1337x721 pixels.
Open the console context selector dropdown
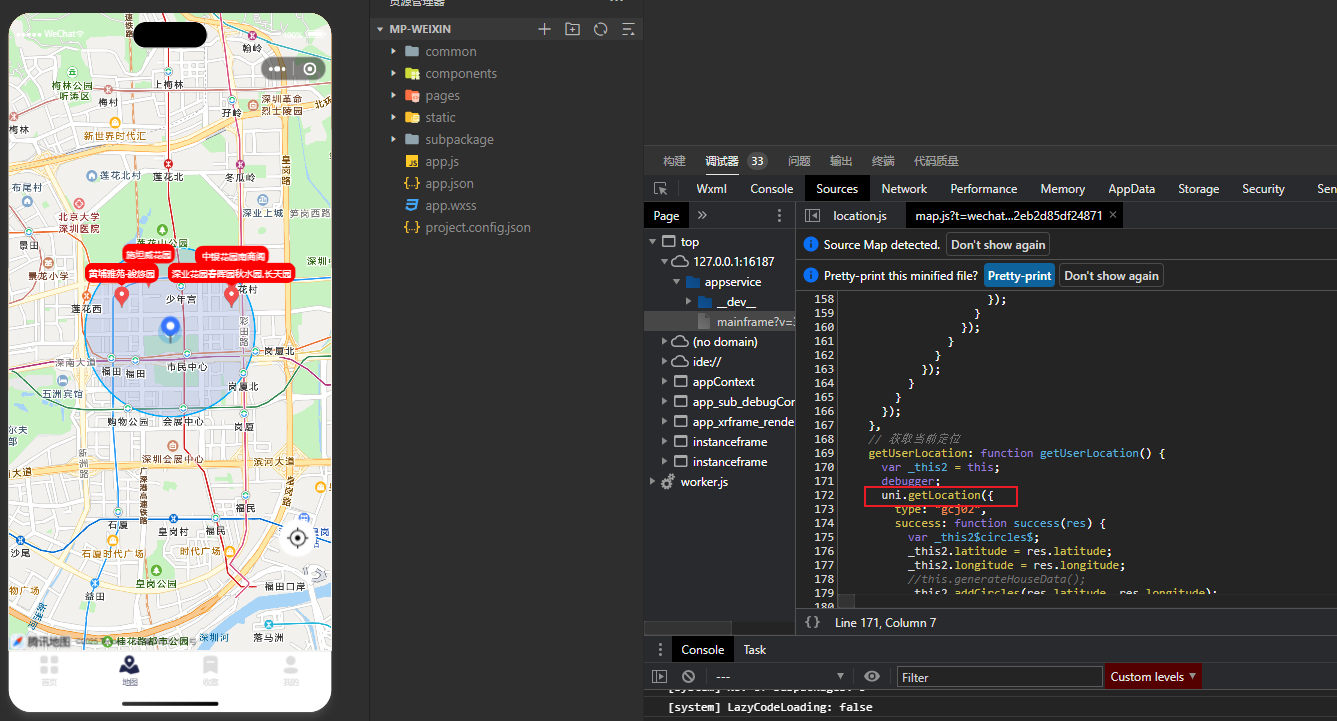coord(778,677)
